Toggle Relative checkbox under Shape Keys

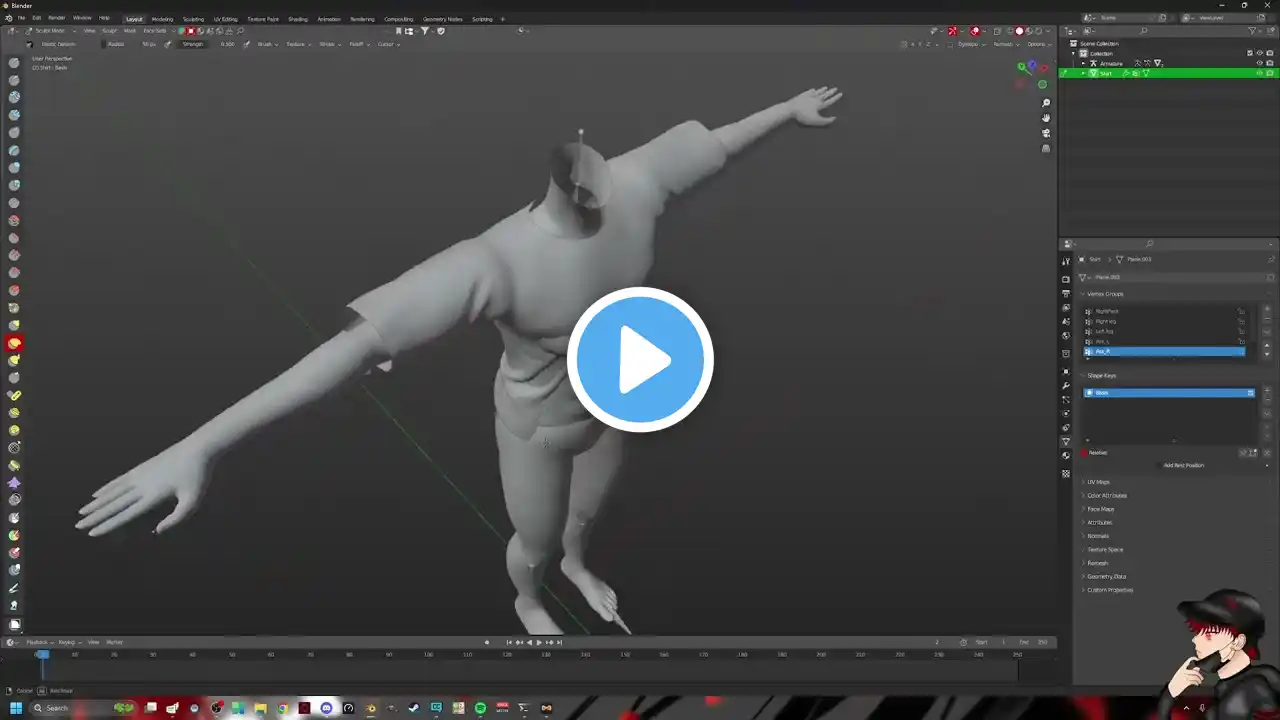pos(1084,453)
